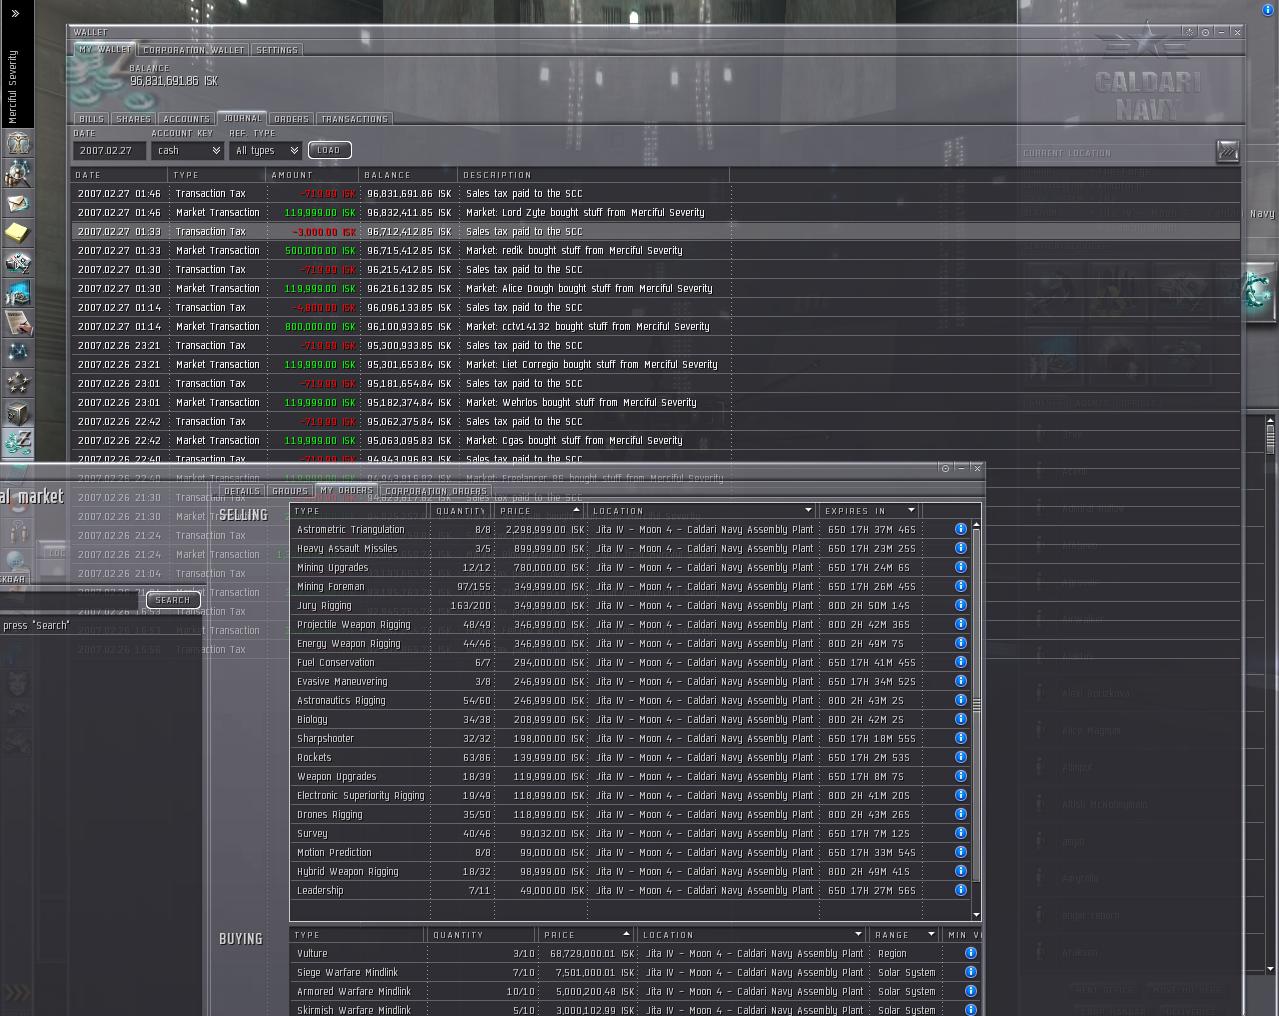Switch to the wallet Orders tab
Viewport: 1279px width, 1016px height.
(x=291, y=119)
